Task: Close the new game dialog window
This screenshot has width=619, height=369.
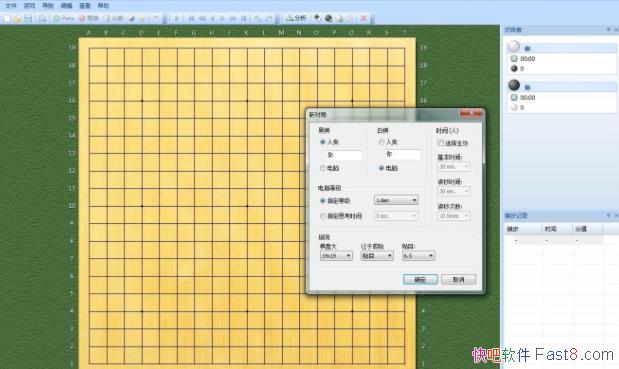Action: click(x=471, y=113)
